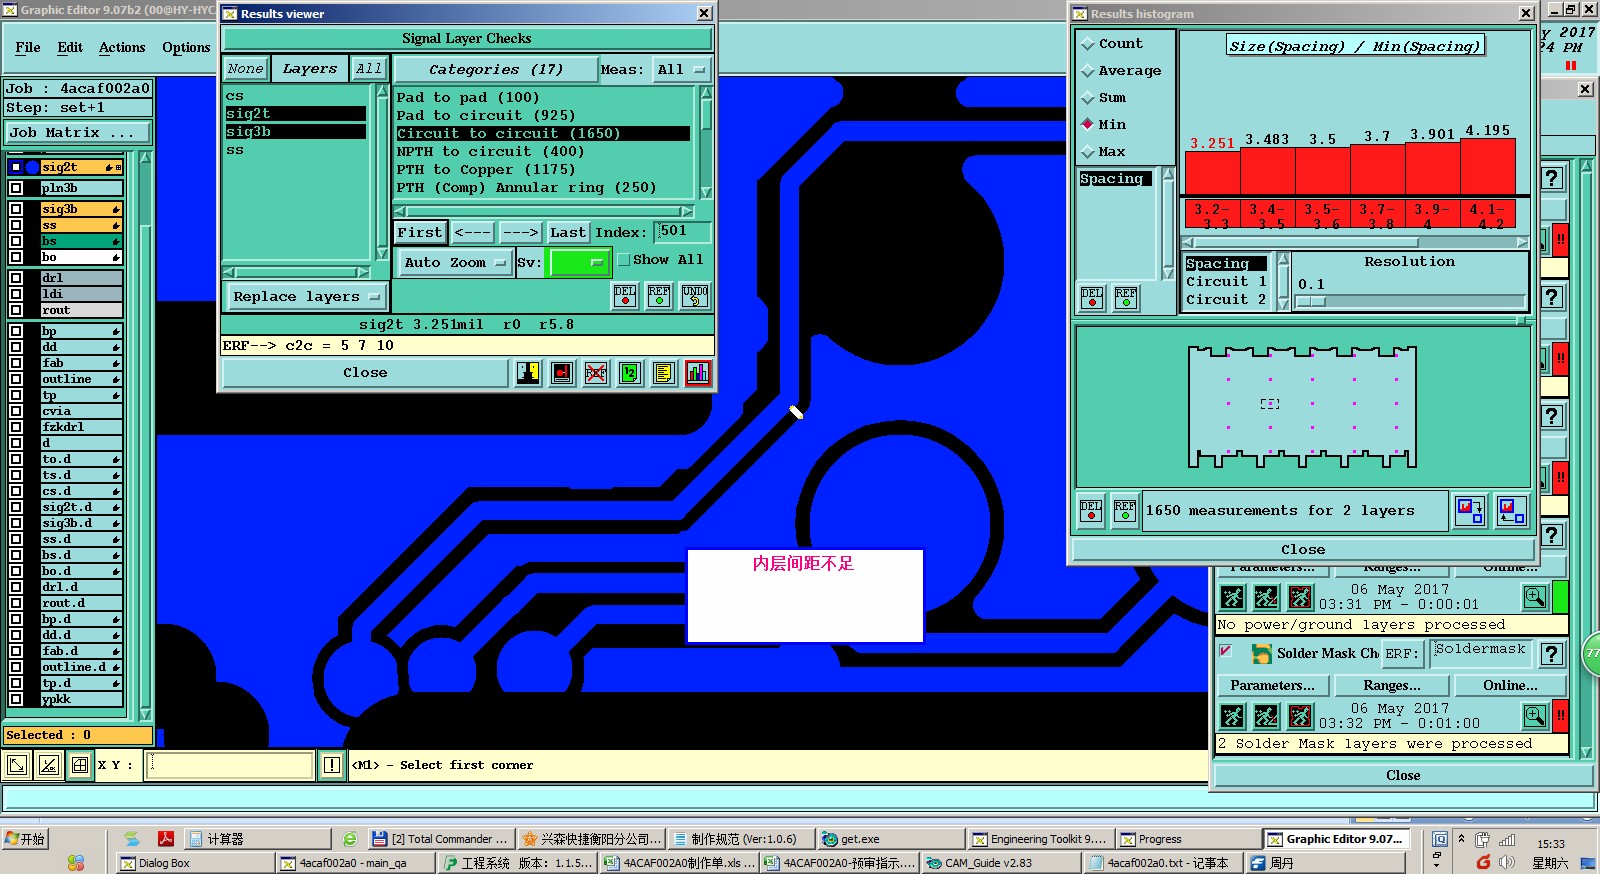Open 计算器 in the taskbar

(258, 839)
